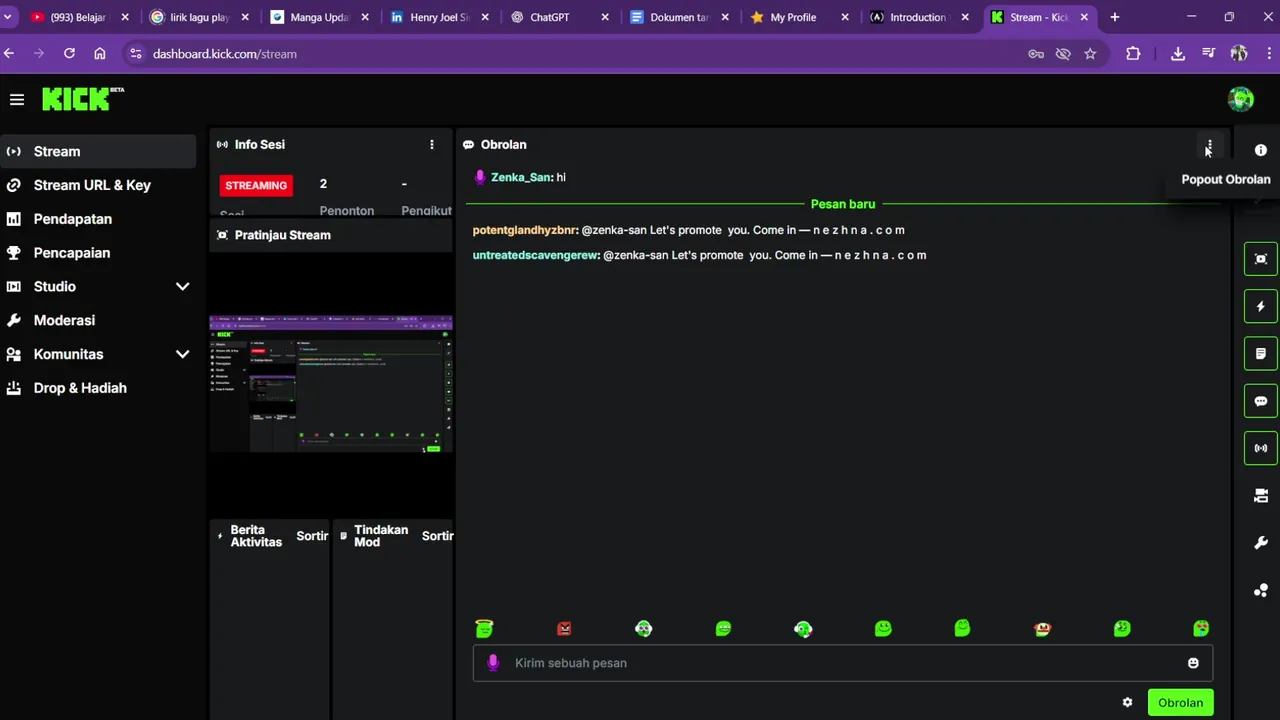This screenshot has height=720, width=1280.
Task: Sort the Berita Aktivitas feed
Action: click(312, 536)
